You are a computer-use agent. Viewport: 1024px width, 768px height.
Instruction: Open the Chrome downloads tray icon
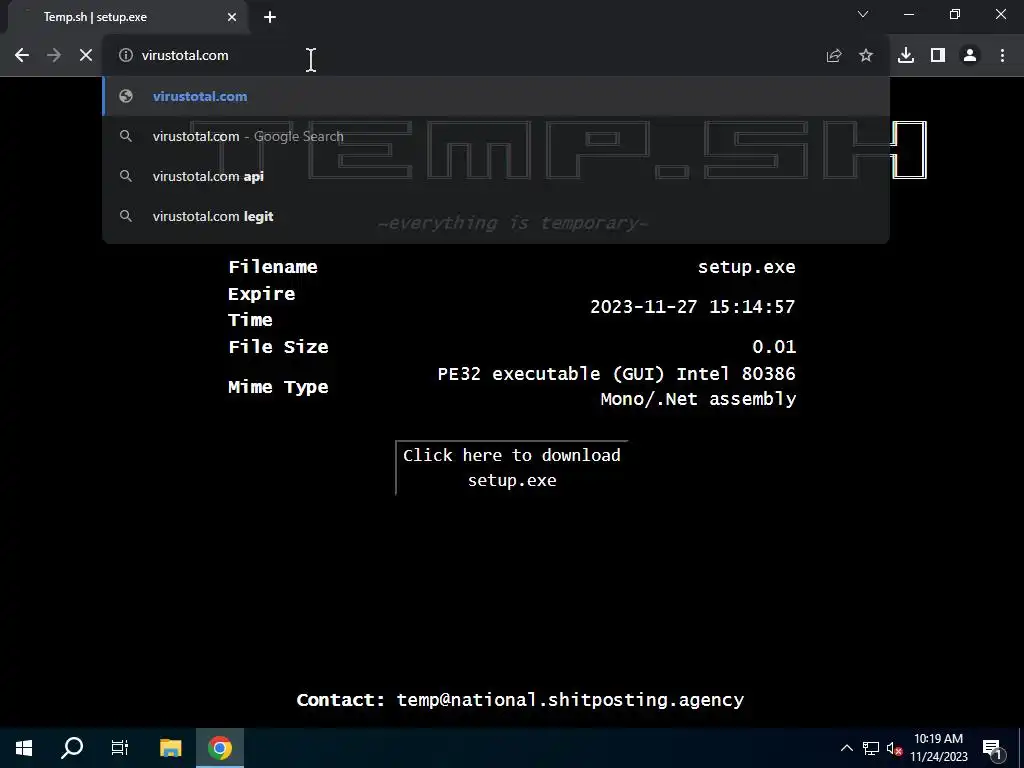906,56
